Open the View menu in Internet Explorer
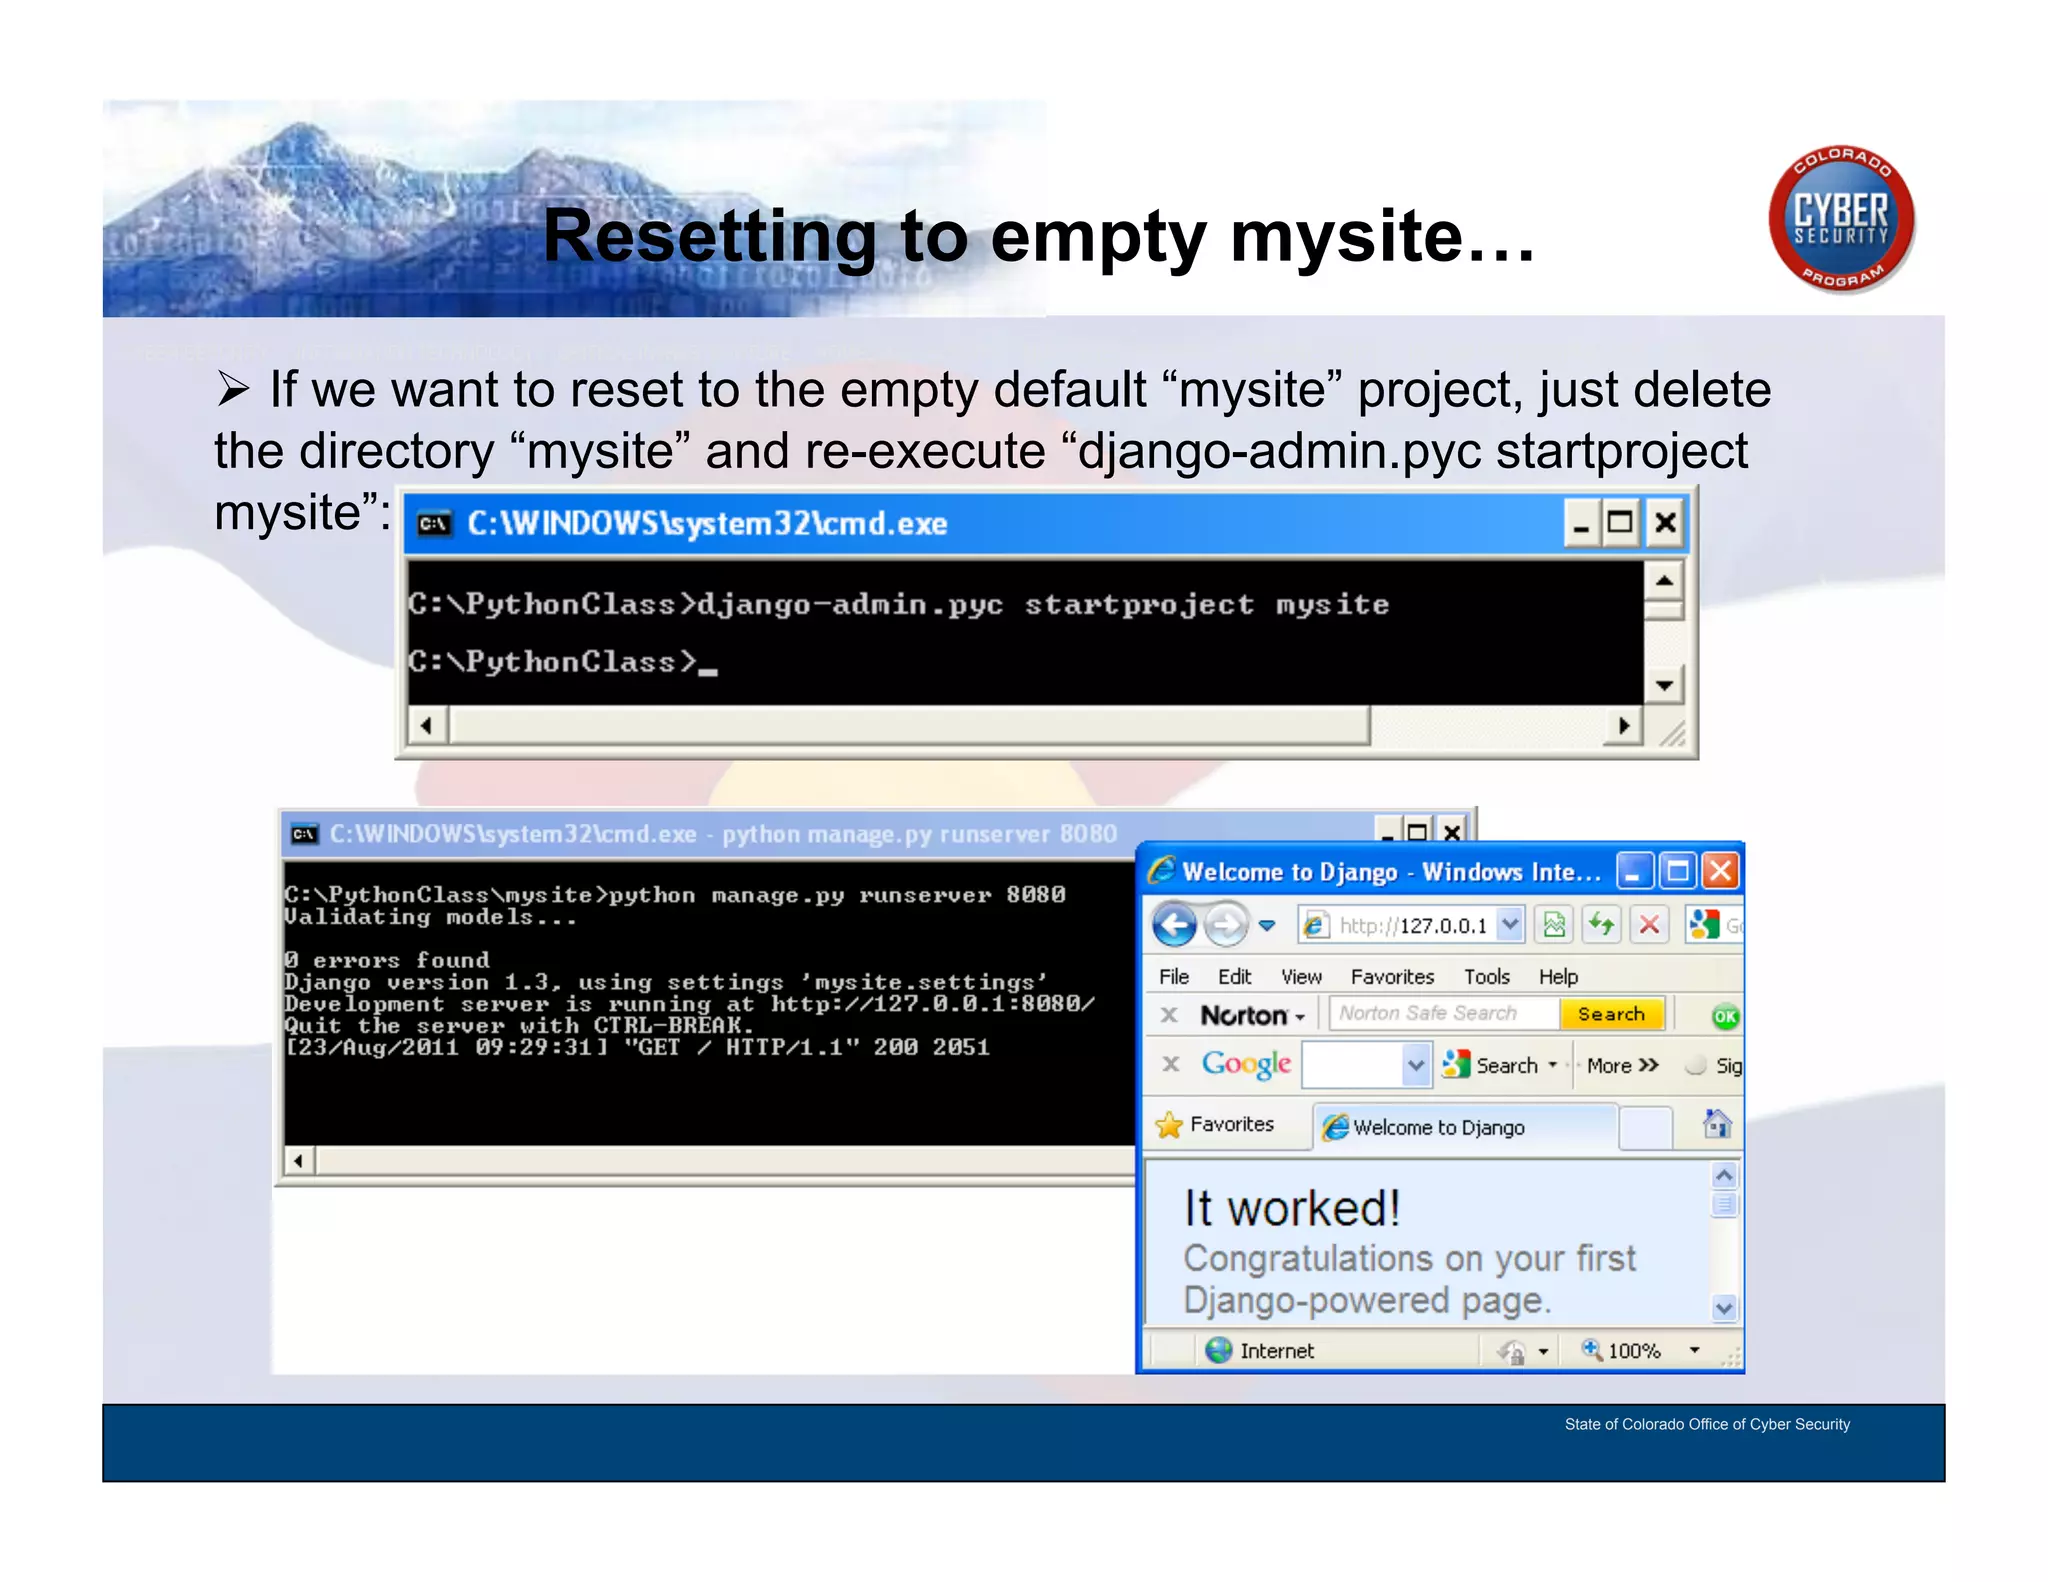The height and width of the screenshot is (1582, 2048). (1301, 977)
